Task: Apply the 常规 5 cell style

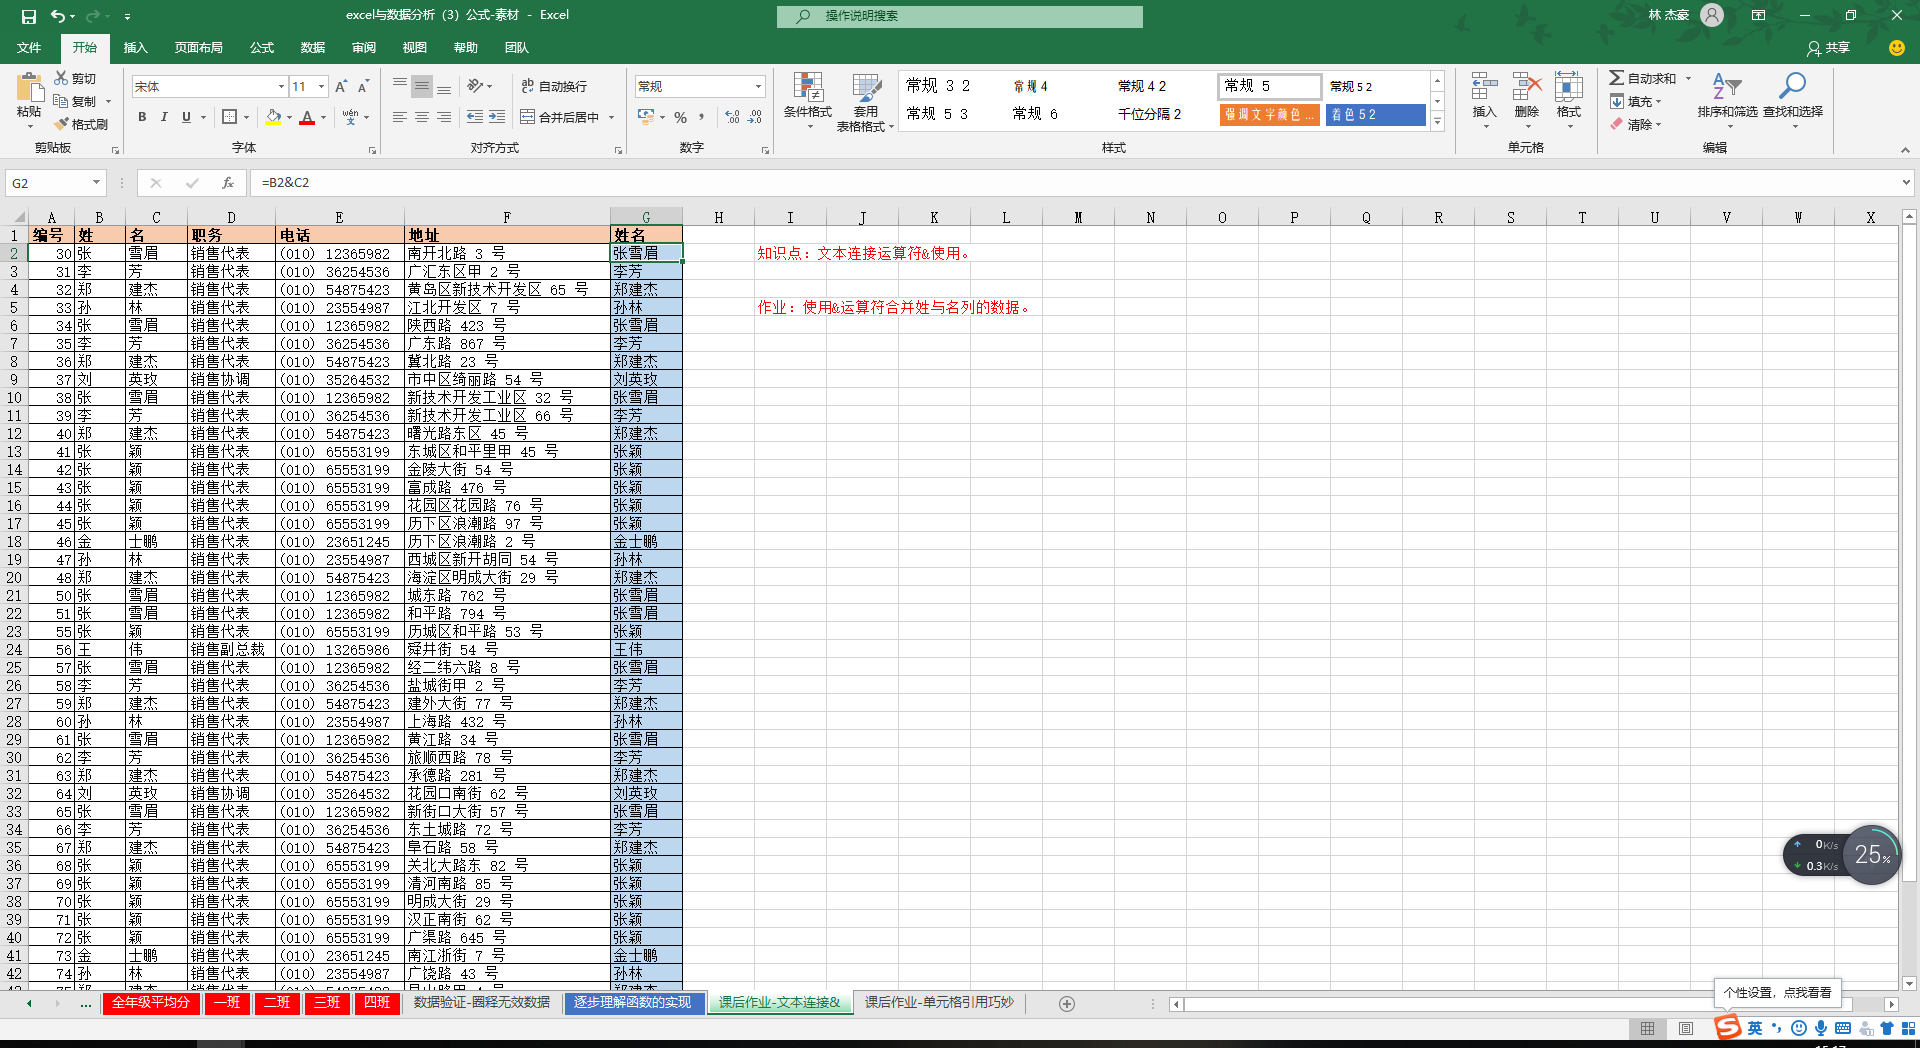Action: tap(1269, 86)
